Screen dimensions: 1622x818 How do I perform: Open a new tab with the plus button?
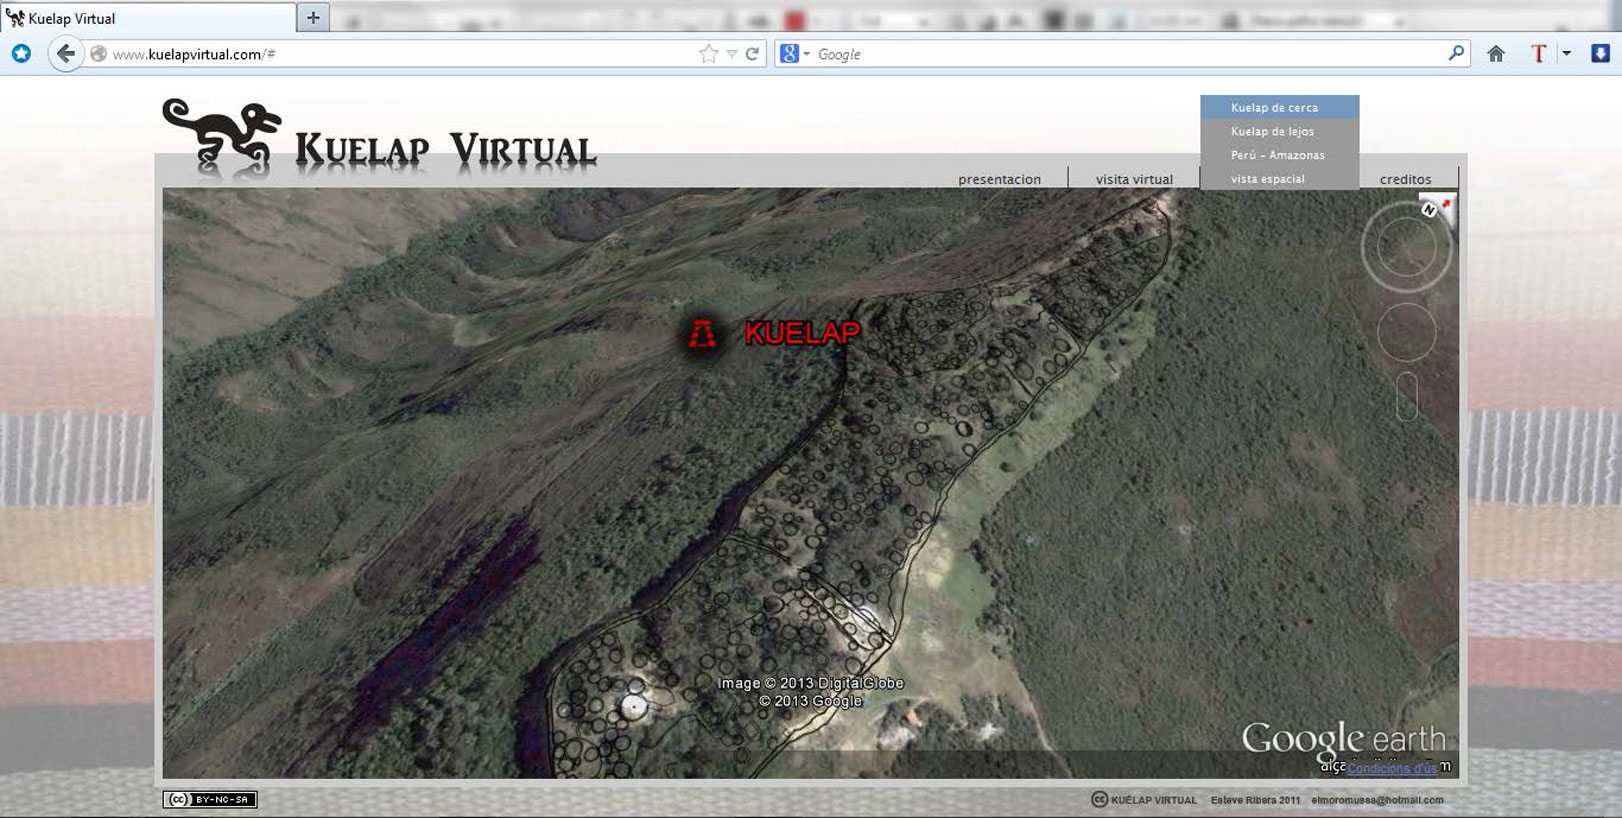pos(313,17)
